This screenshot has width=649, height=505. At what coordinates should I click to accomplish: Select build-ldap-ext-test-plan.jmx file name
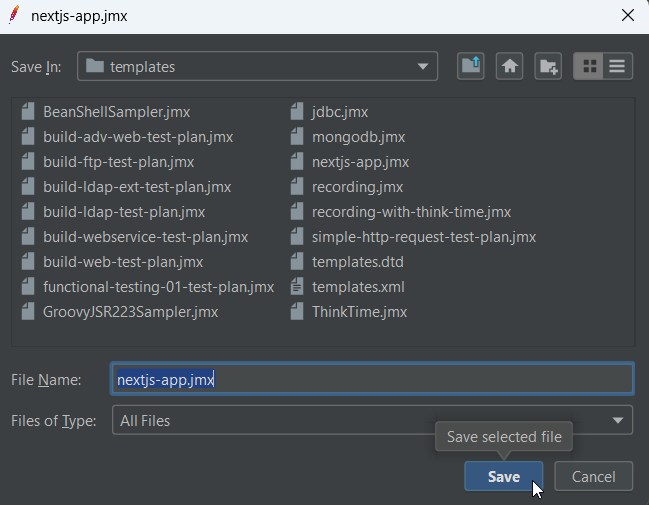pos(137,187)
